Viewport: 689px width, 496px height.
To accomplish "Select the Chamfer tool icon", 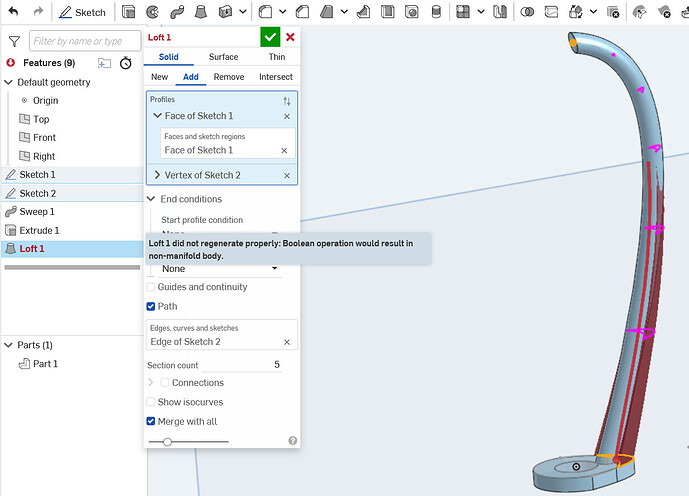I will pos(303,12).
